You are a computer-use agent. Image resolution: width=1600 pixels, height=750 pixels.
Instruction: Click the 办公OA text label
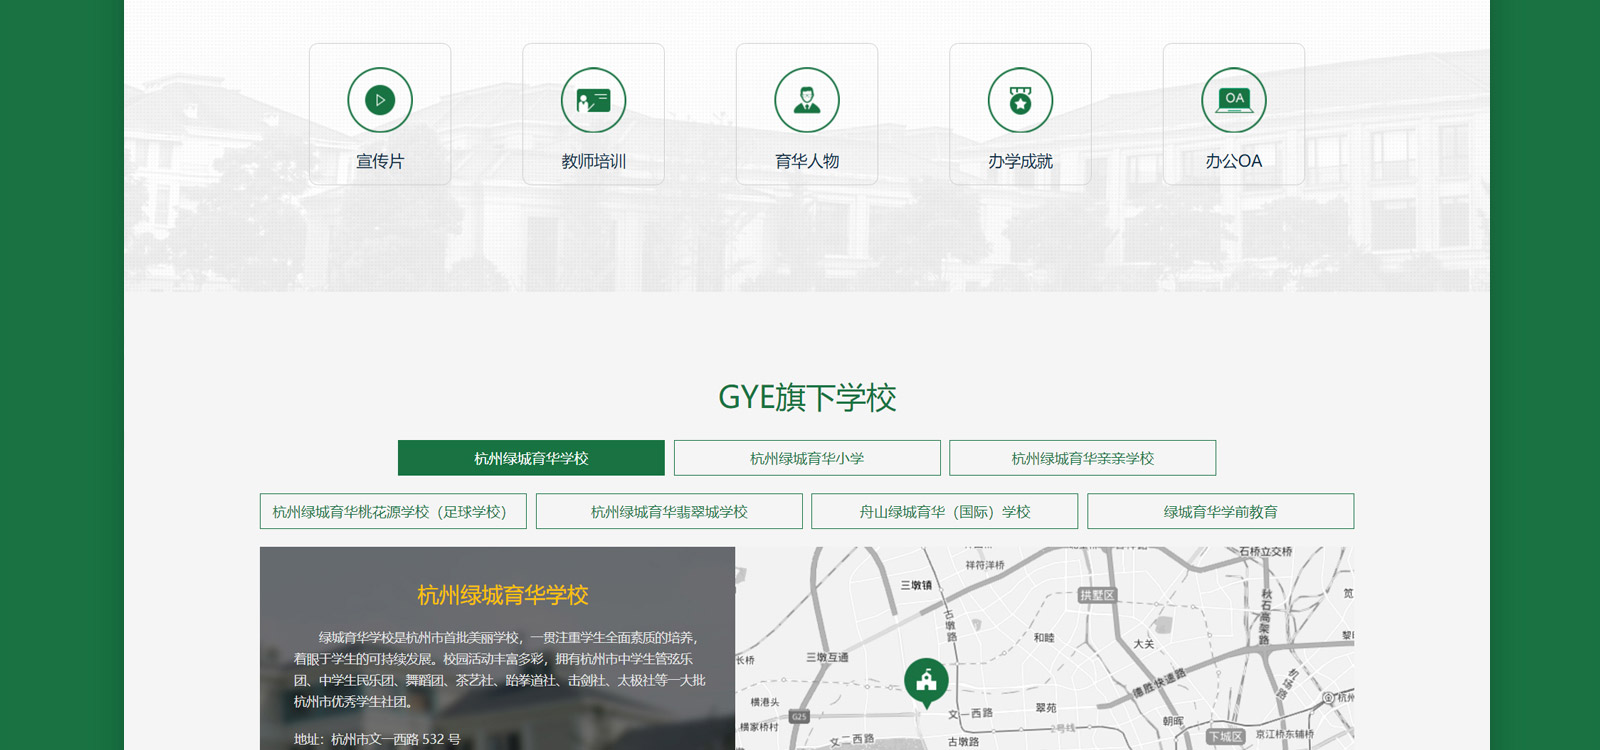(1234, 161)
